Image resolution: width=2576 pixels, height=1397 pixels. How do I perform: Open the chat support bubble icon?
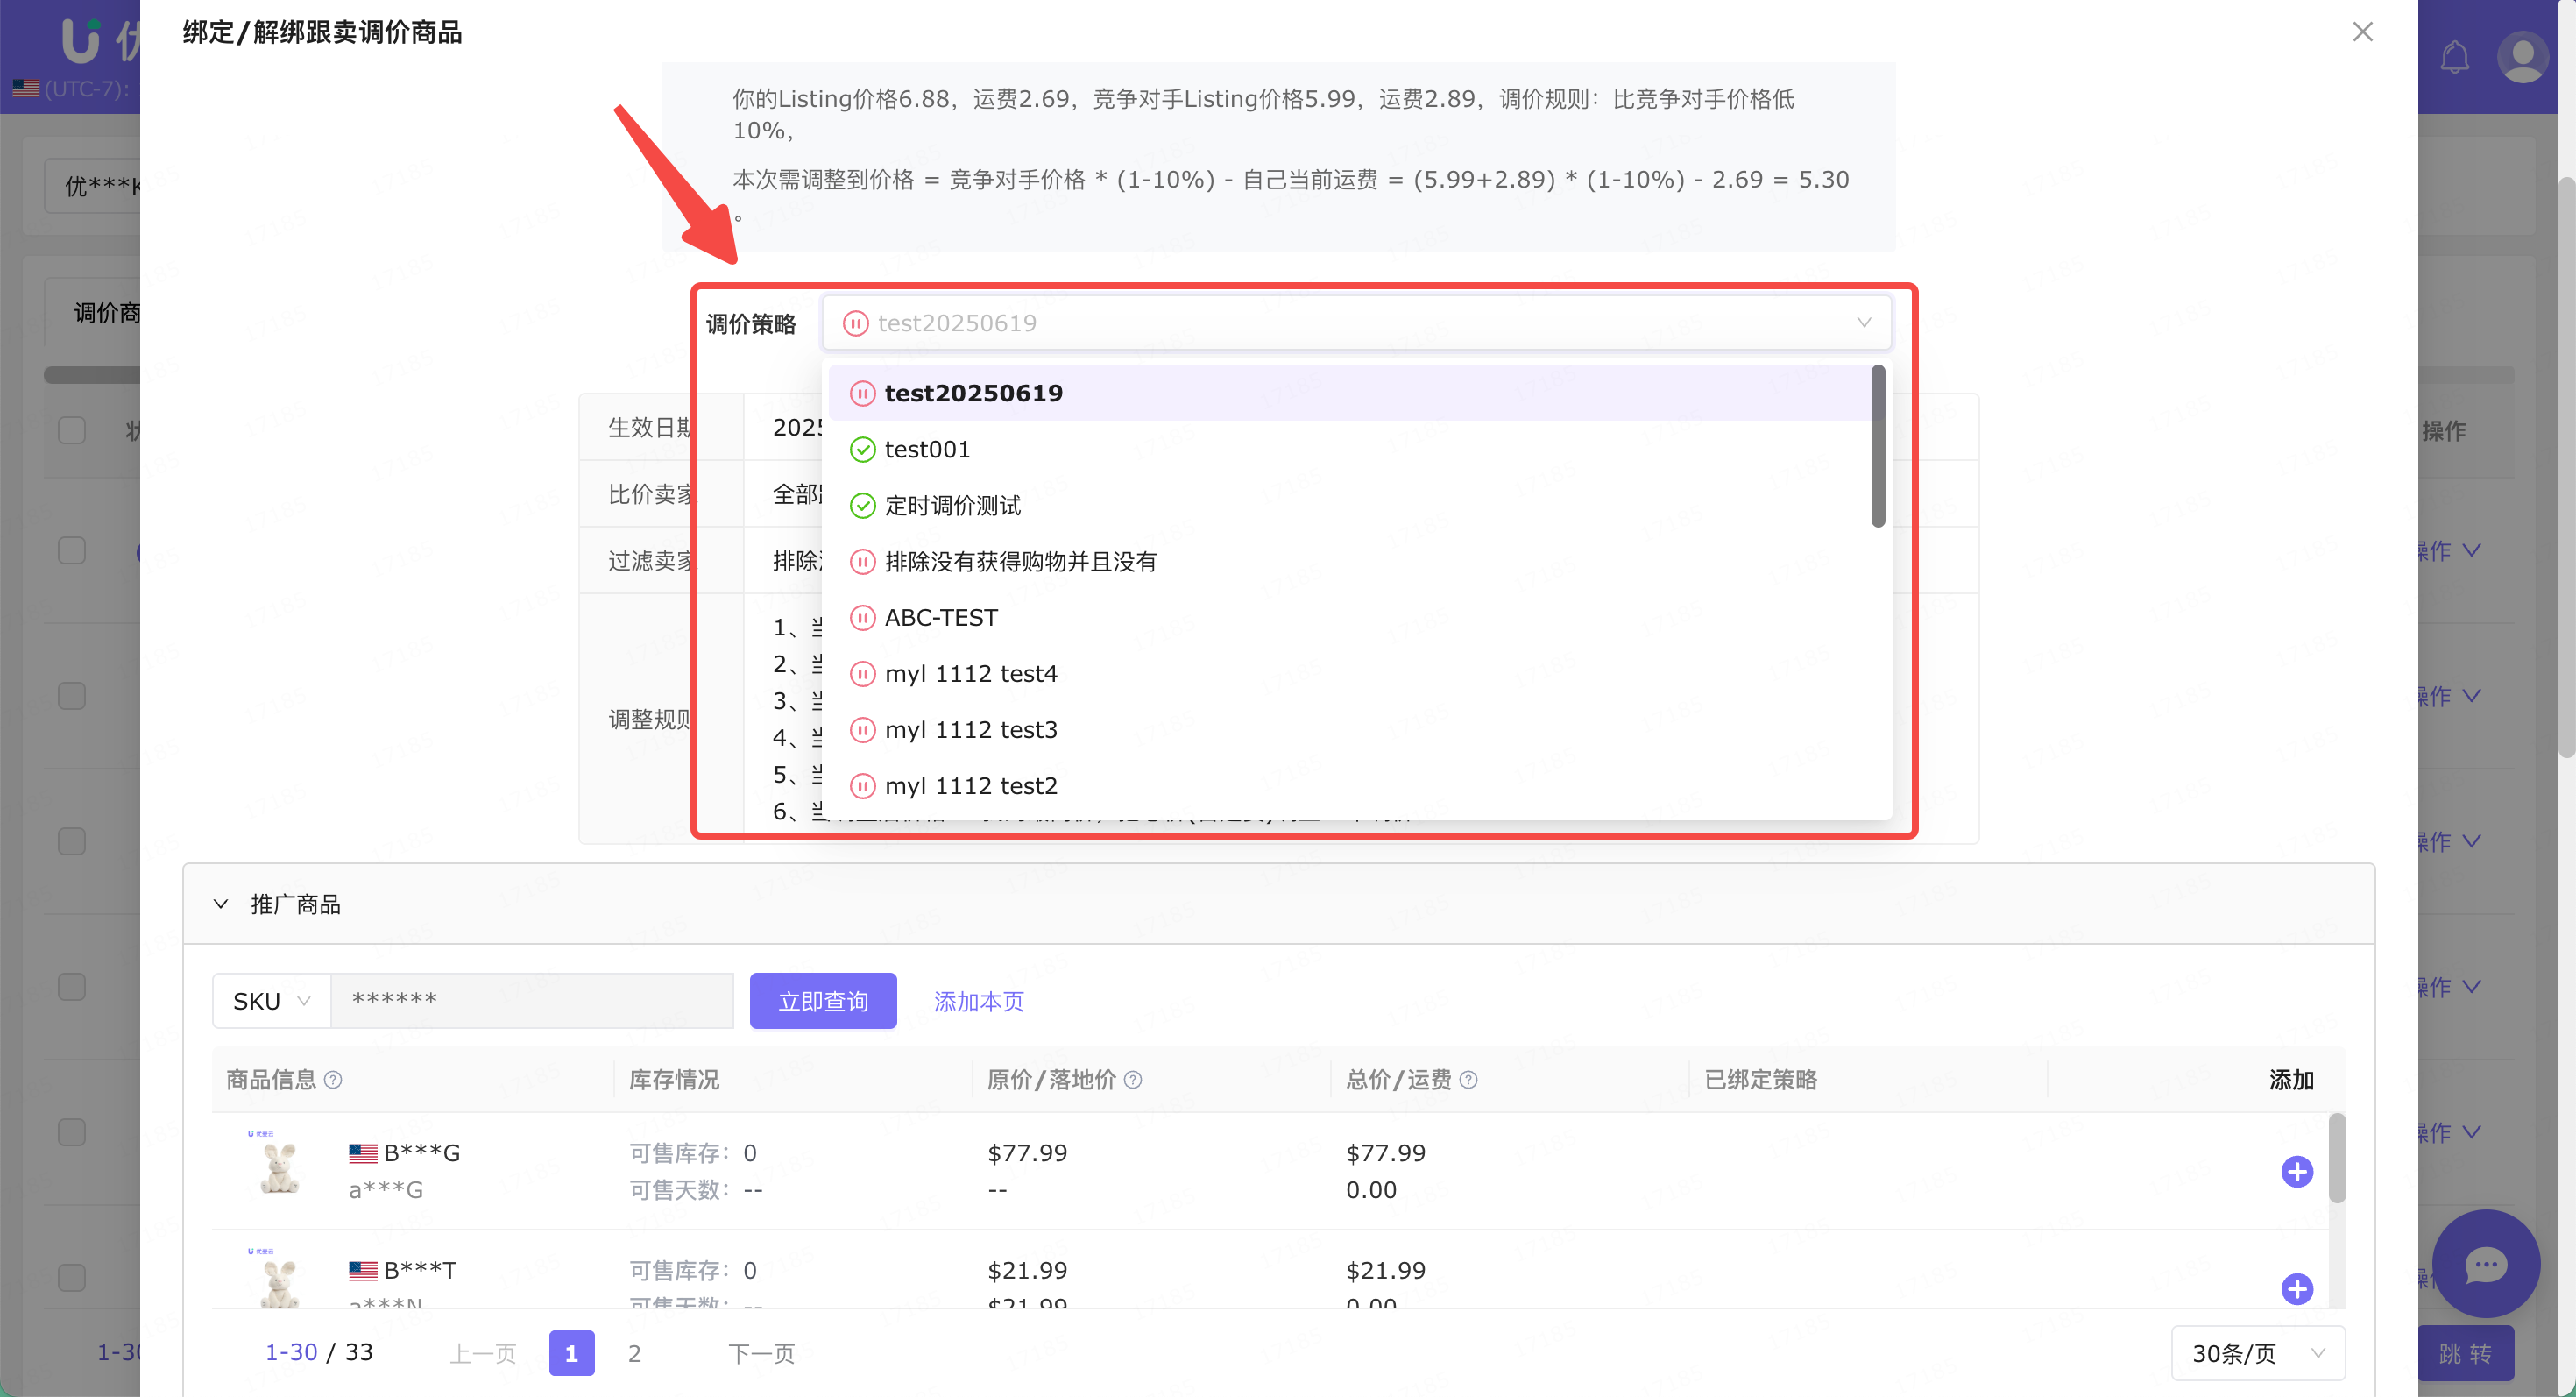tap(2485, 1264)
